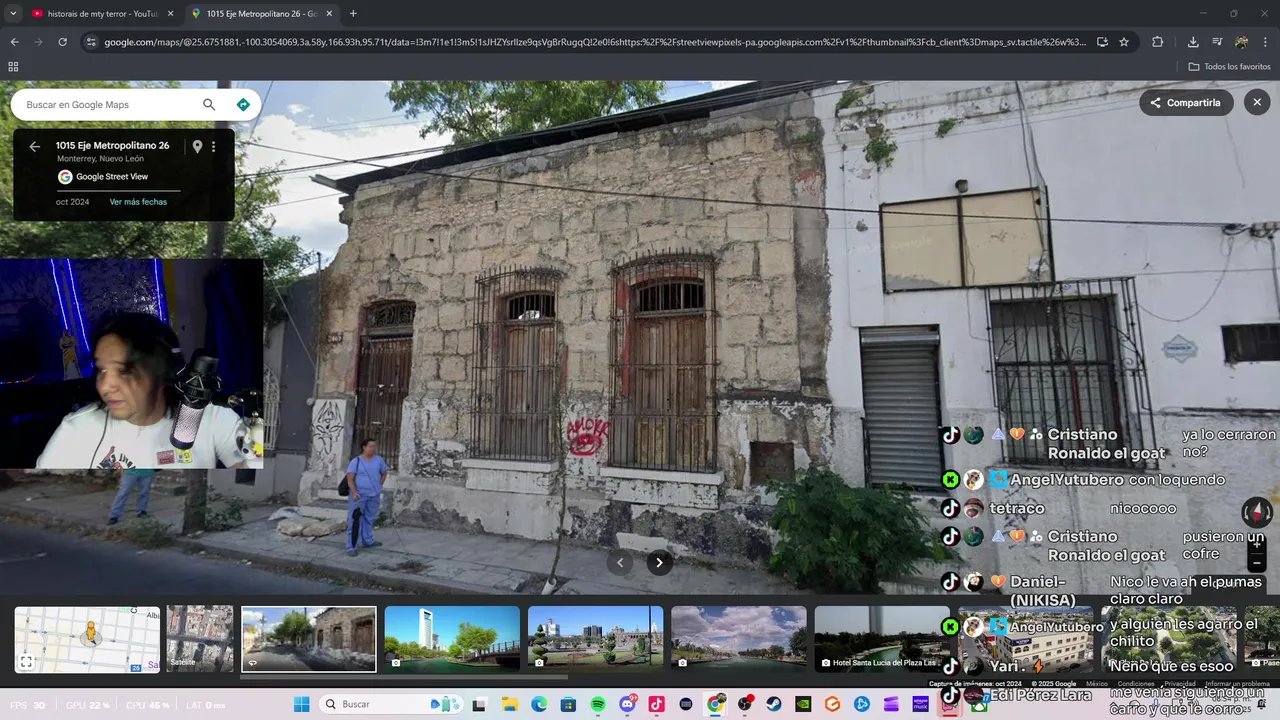Image resolution: width=1280 pixels, height=720 pixels.
Task: Click the Privacidad link in footer
Action: (1180, 684)
